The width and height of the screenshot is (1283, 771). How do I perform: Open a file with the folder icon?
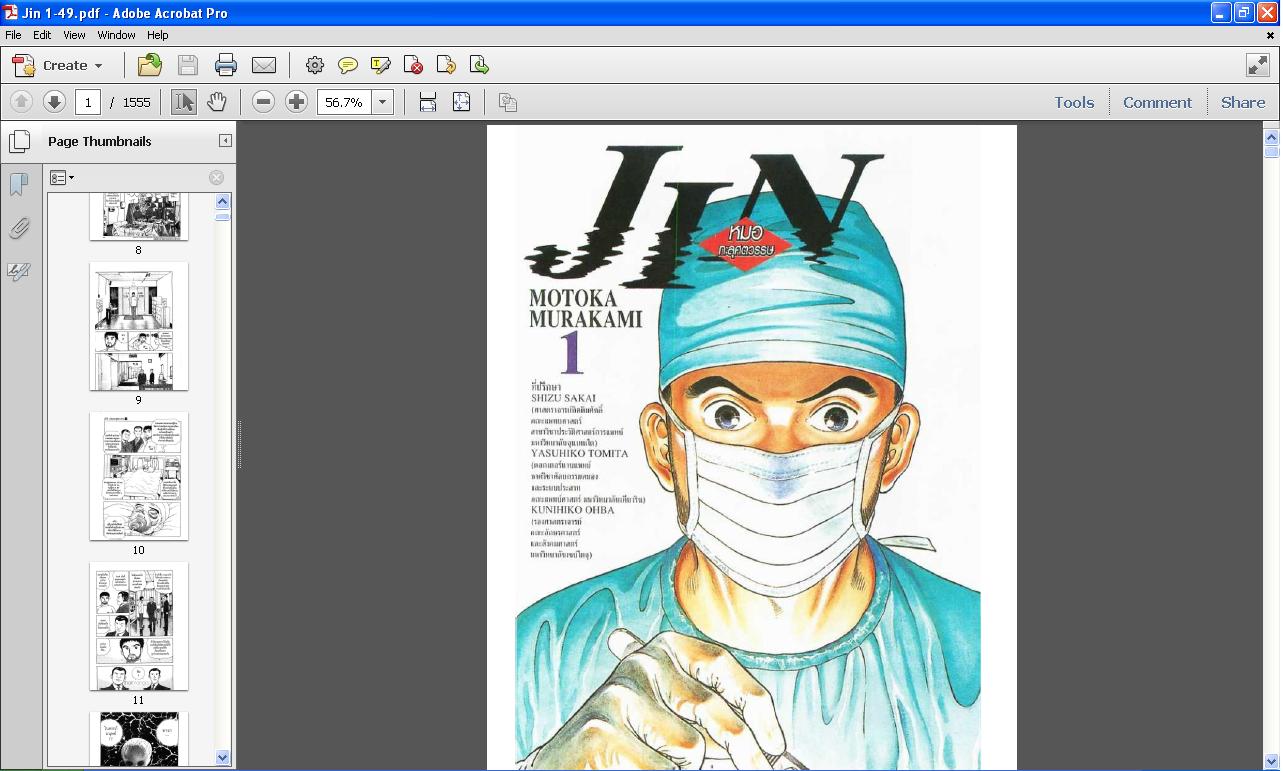tap(149, 65)
